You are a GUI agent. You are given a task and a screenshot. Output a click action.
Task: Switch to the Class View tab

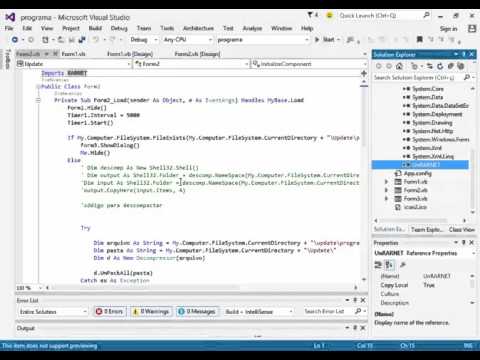[462, 229]
